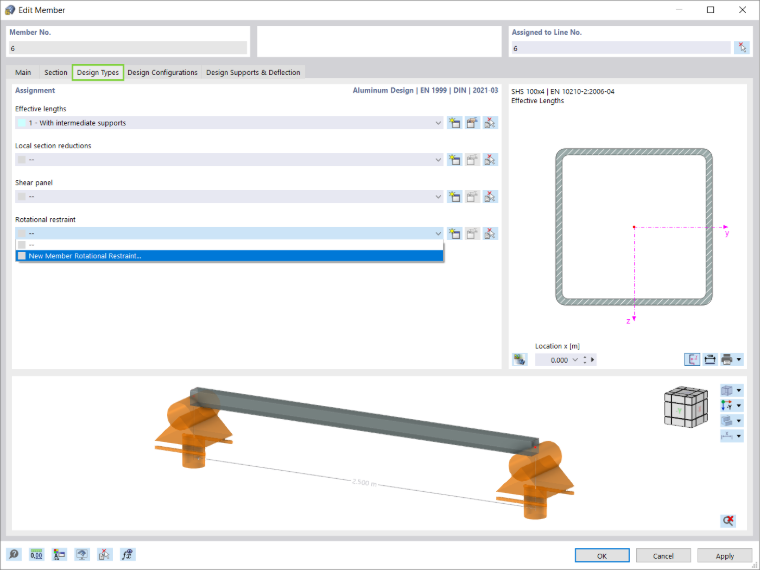Open the color legend settings icon

[59, 554]
